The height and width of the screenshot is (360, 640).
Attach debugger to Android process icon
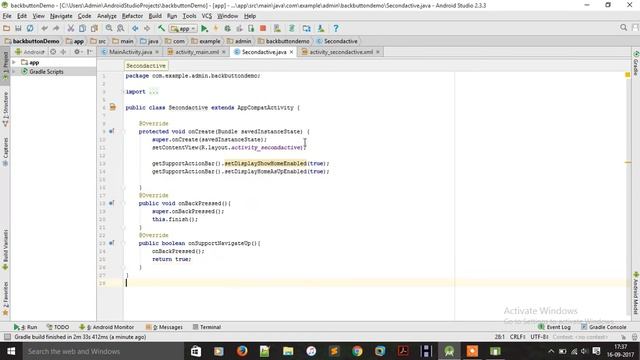[x=251, y=29]
